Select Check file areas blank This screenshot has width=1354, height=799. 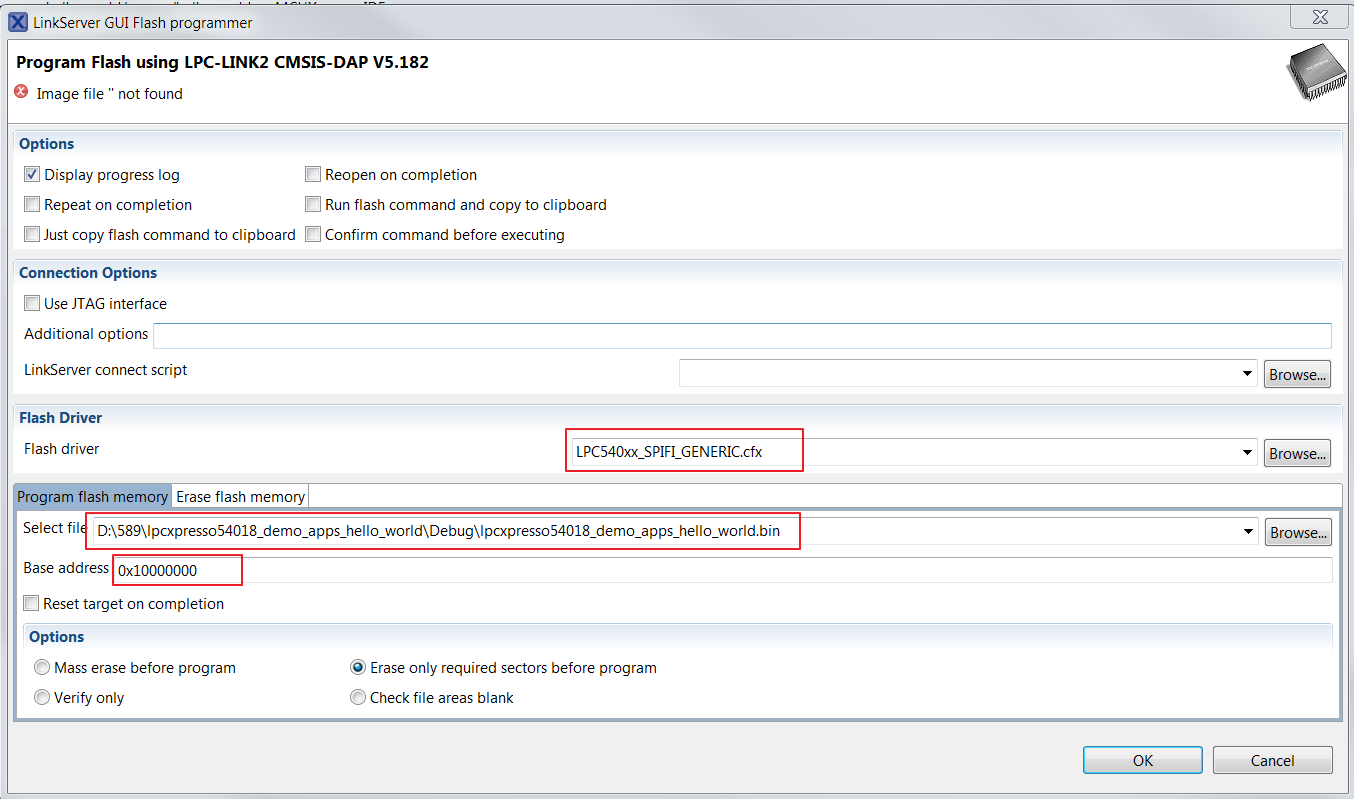click(358, 698)
